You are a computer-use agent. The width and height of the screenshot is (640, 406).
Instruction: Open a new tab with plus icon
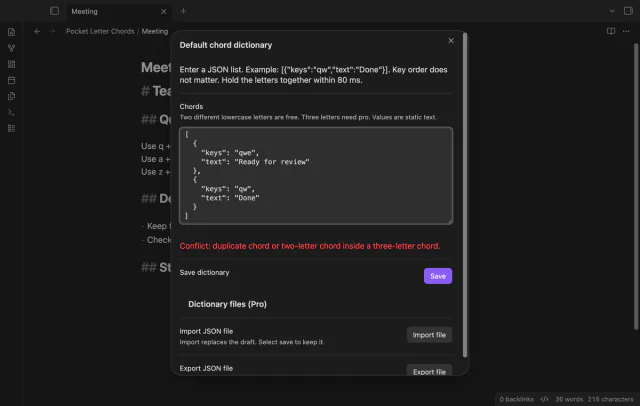(x=183, y=11)
